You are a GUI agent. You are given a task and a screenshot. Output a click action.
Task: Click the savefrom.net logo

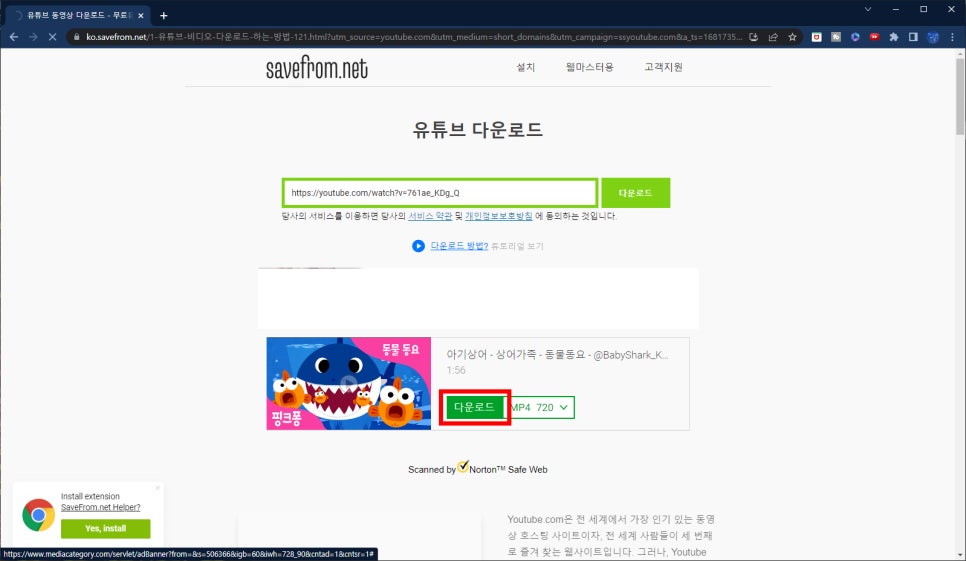coord(317,68)
